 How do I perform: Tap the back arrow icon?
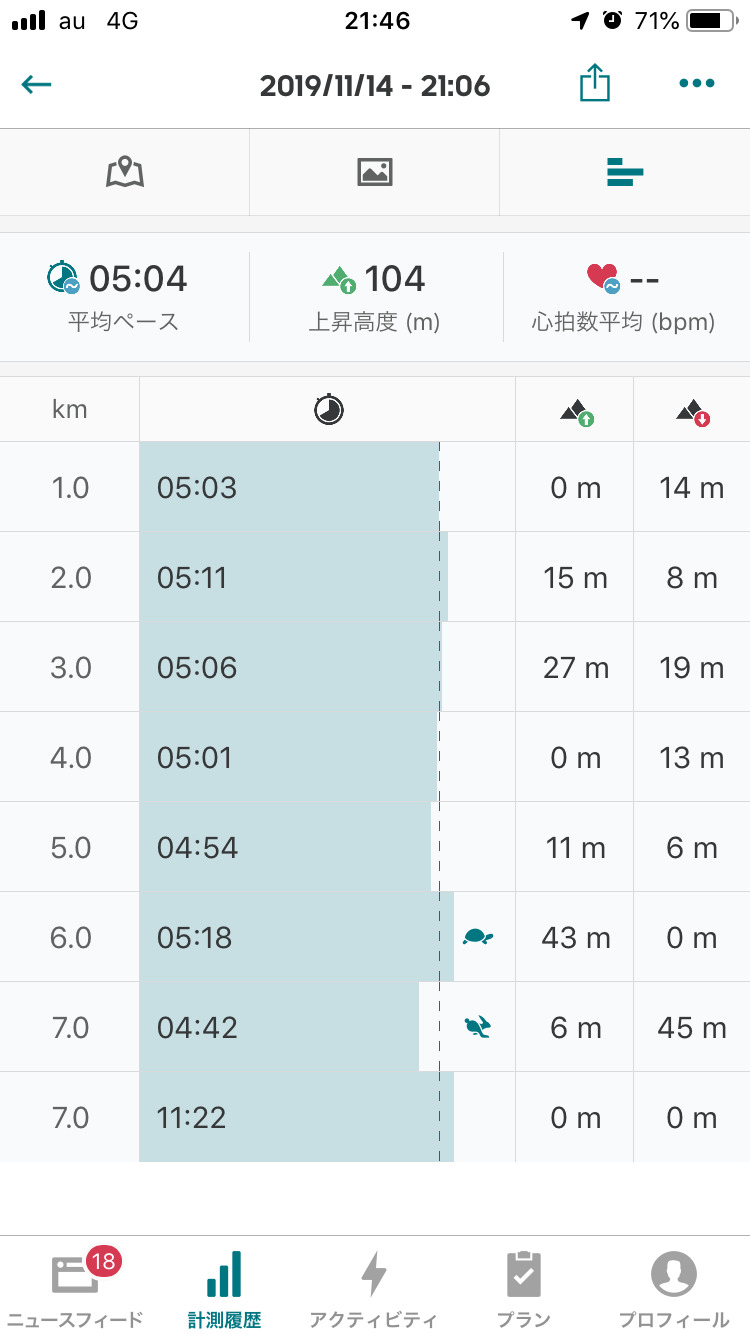point(37,84)
